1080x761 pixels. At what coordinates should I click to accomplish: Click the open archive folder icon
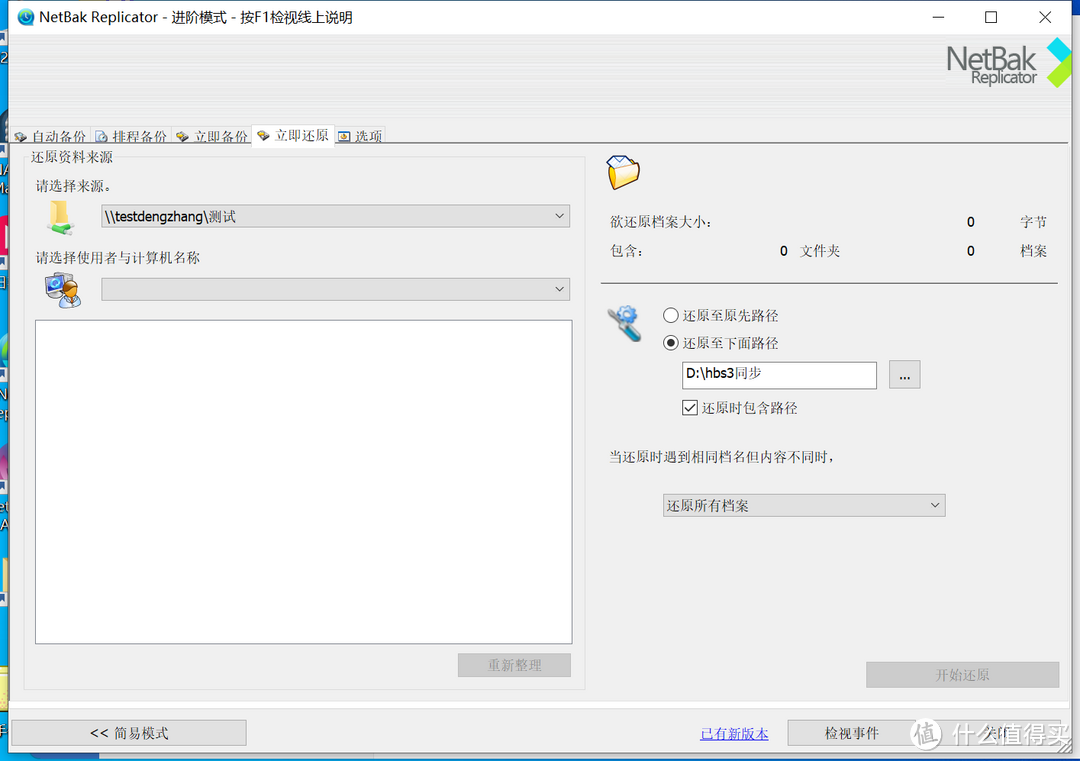[622, 170]
